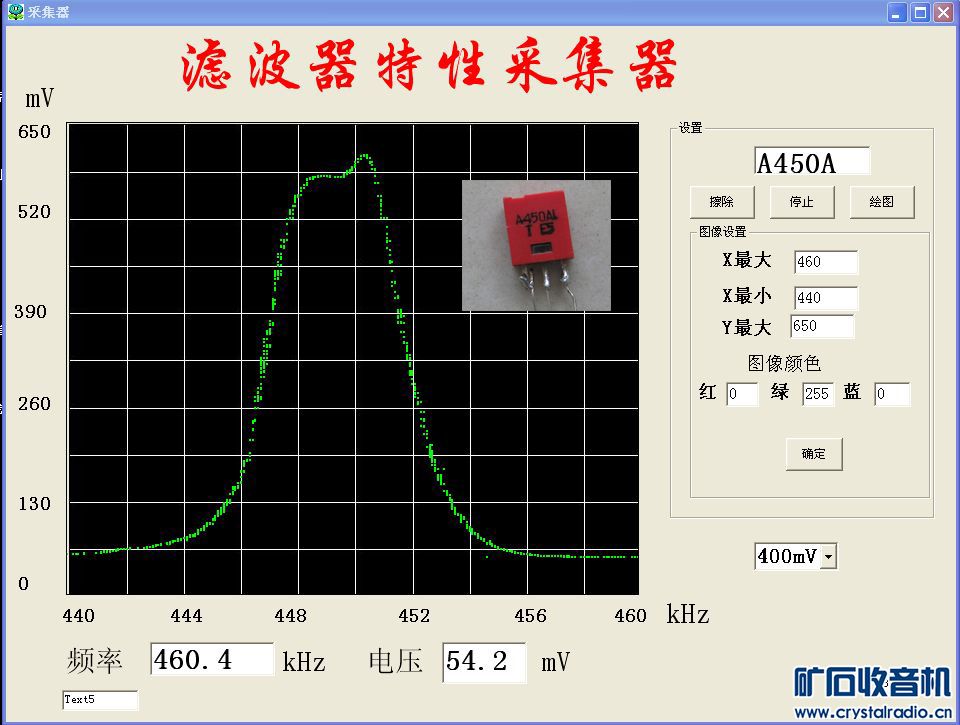Click the 设置 group label
The width and height of the screenshot is (960, 725).
click(x=691, y=128)
